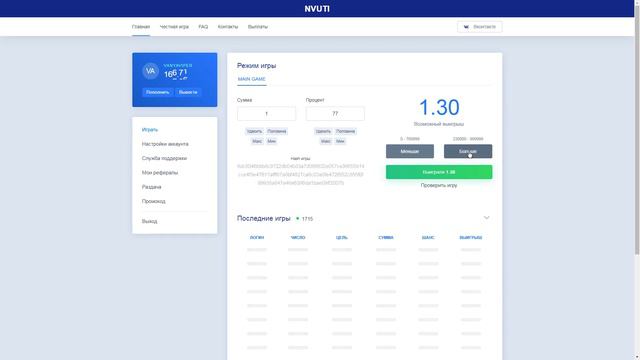This screenshot has width=640, height=360.
Task: Click the Больше bet button
Action: [468, 151]
